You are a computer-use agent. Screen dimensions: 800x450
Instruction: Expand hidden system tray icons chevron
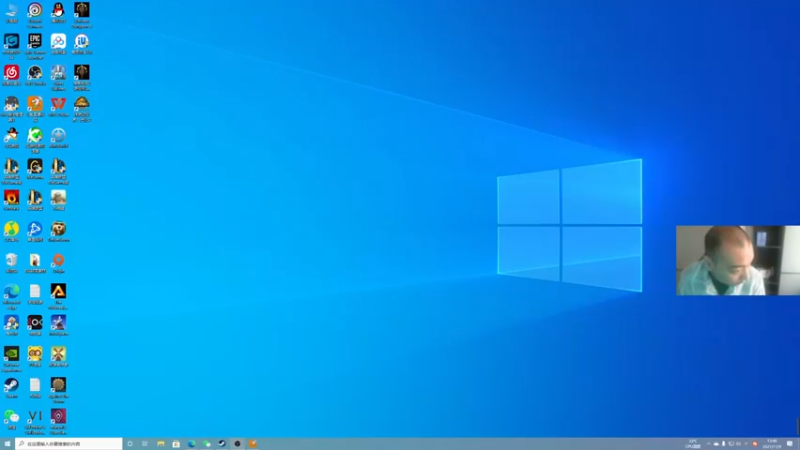[x=708, y=444]
